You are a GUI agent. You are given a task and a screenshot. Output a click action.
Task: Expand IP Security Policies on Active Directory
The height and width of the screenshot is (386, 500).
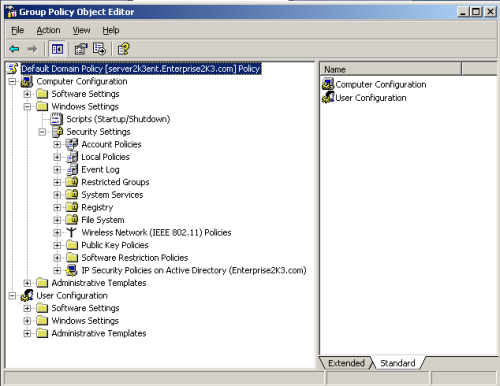(57, 270)
